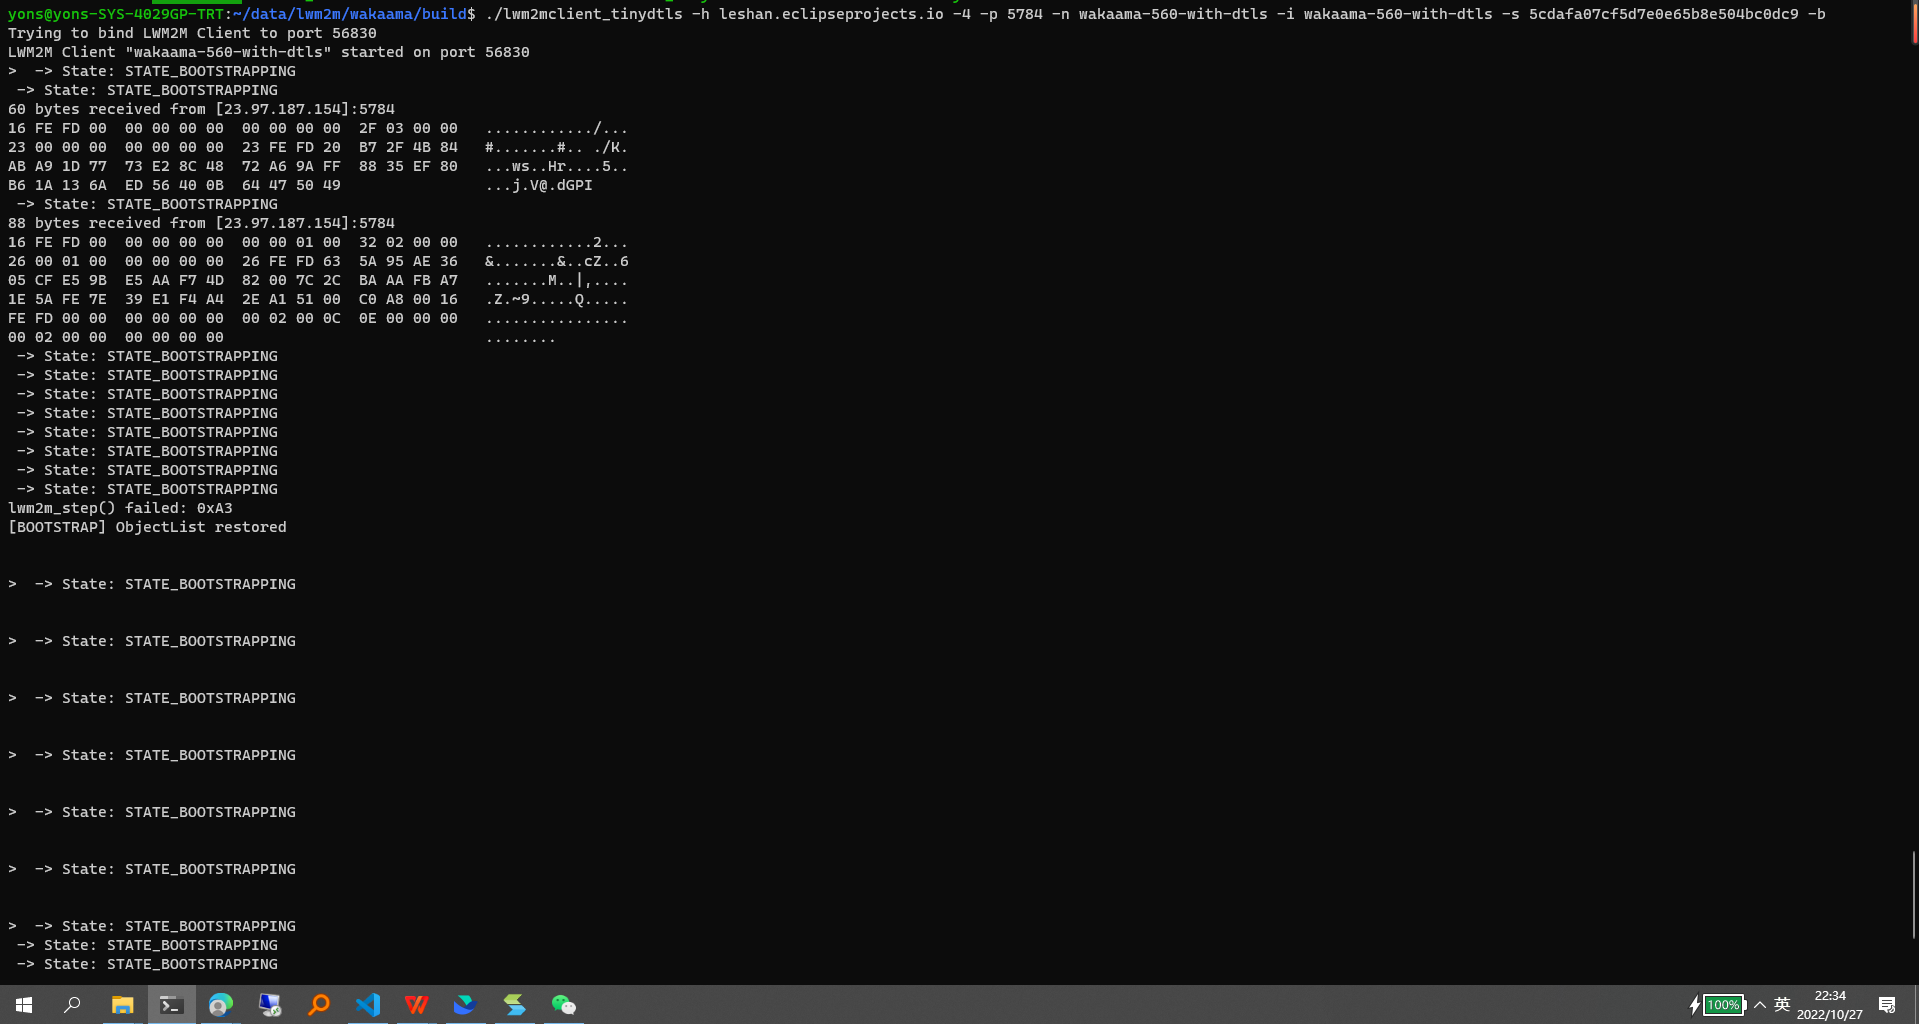Click the 22:34 clock to open calendar
The width and height of the screenshot is (1919, 1024).
tap(1829, 996)
